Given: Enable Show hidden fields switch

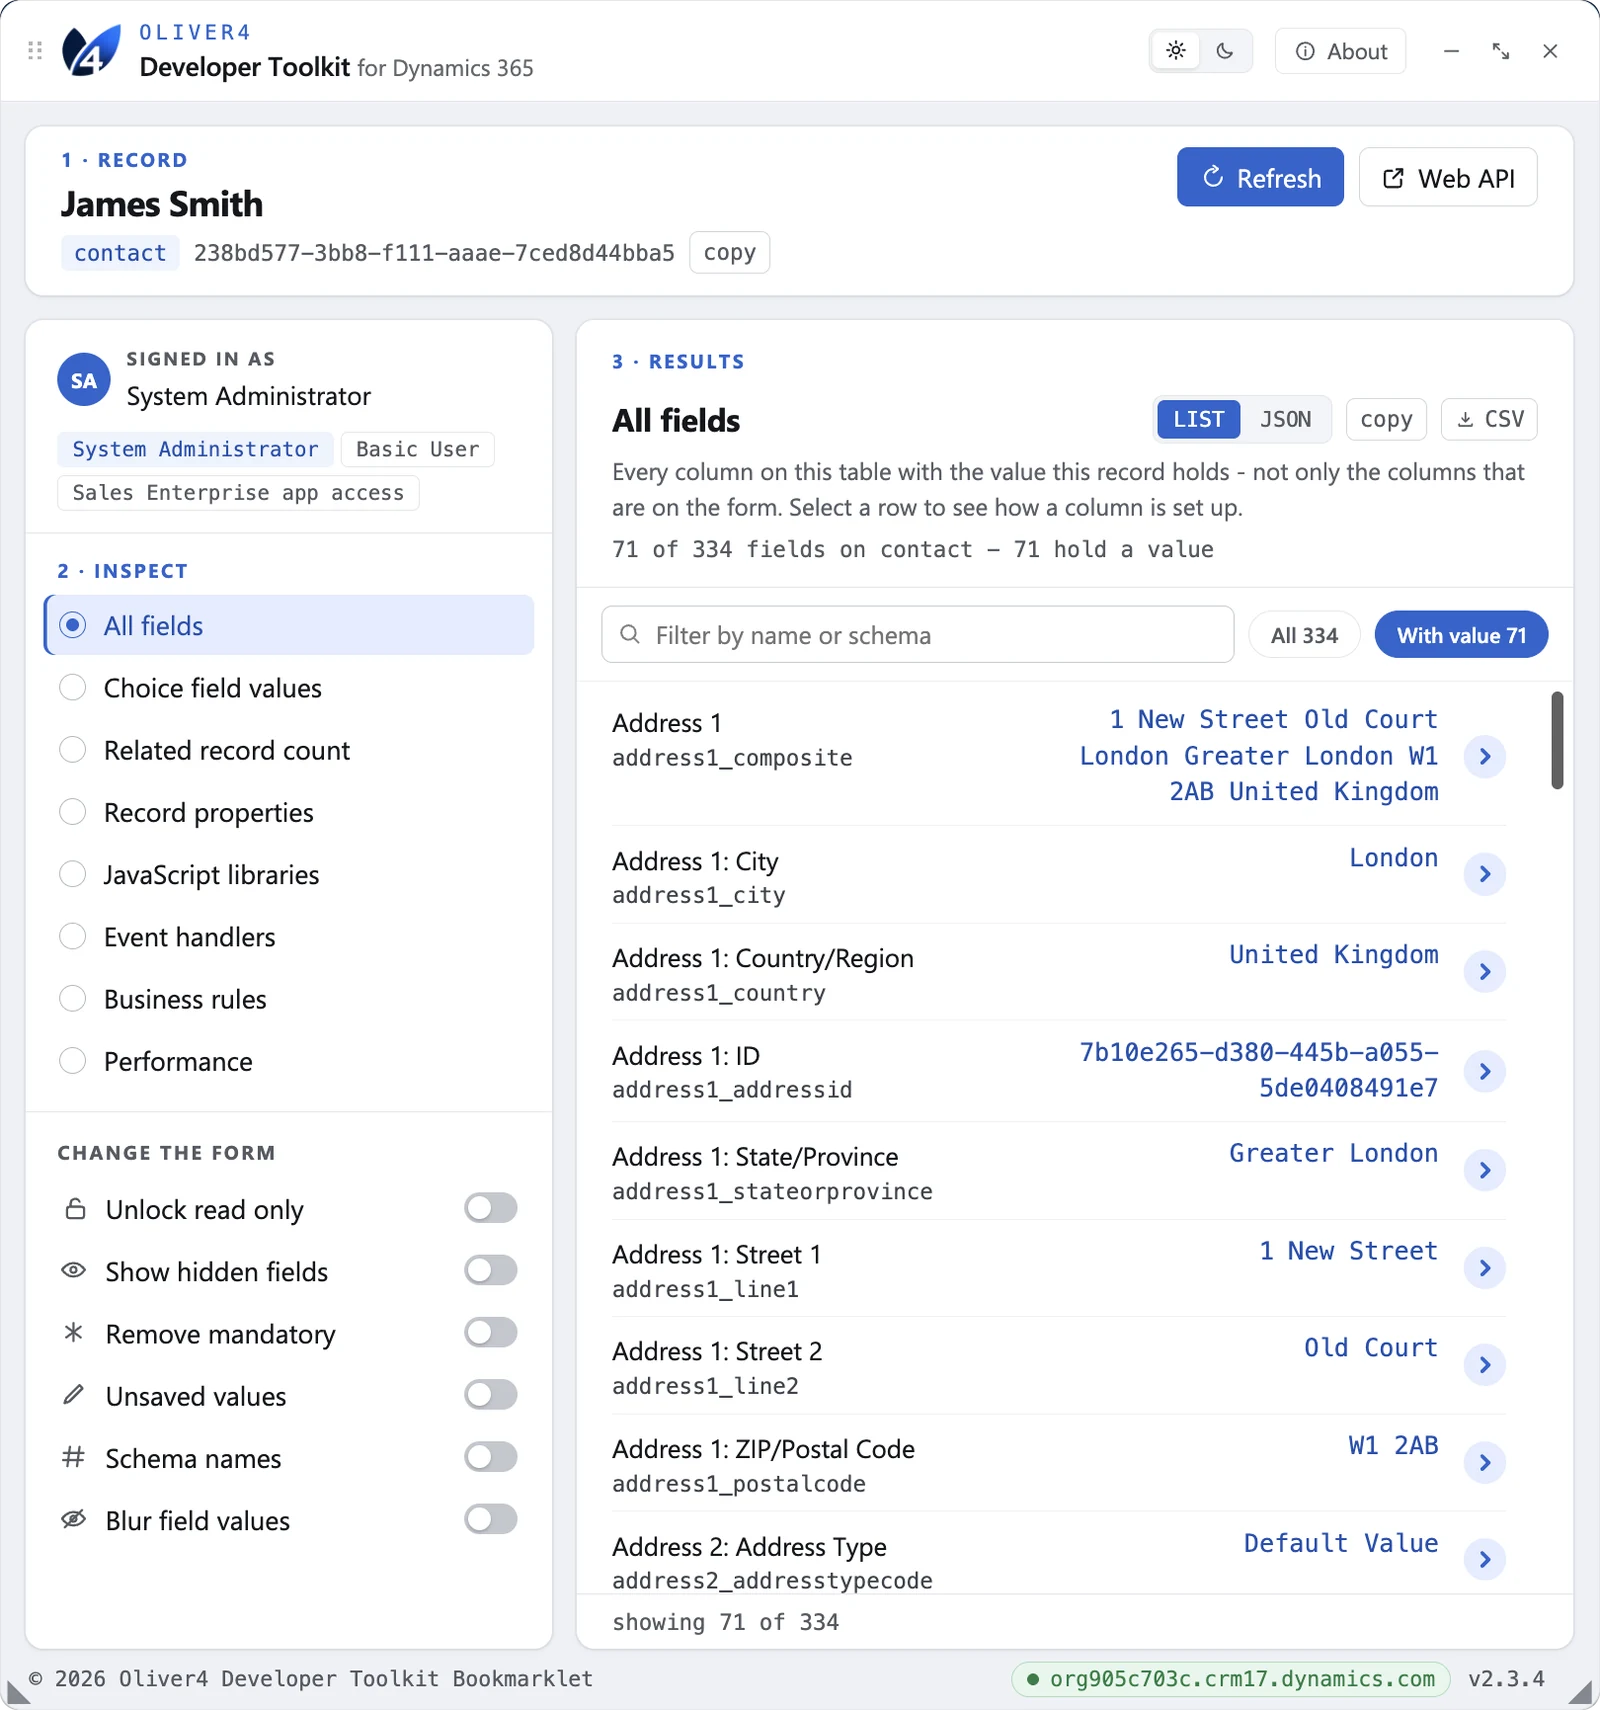Looking at the screenshot, I should point(490,1270).
